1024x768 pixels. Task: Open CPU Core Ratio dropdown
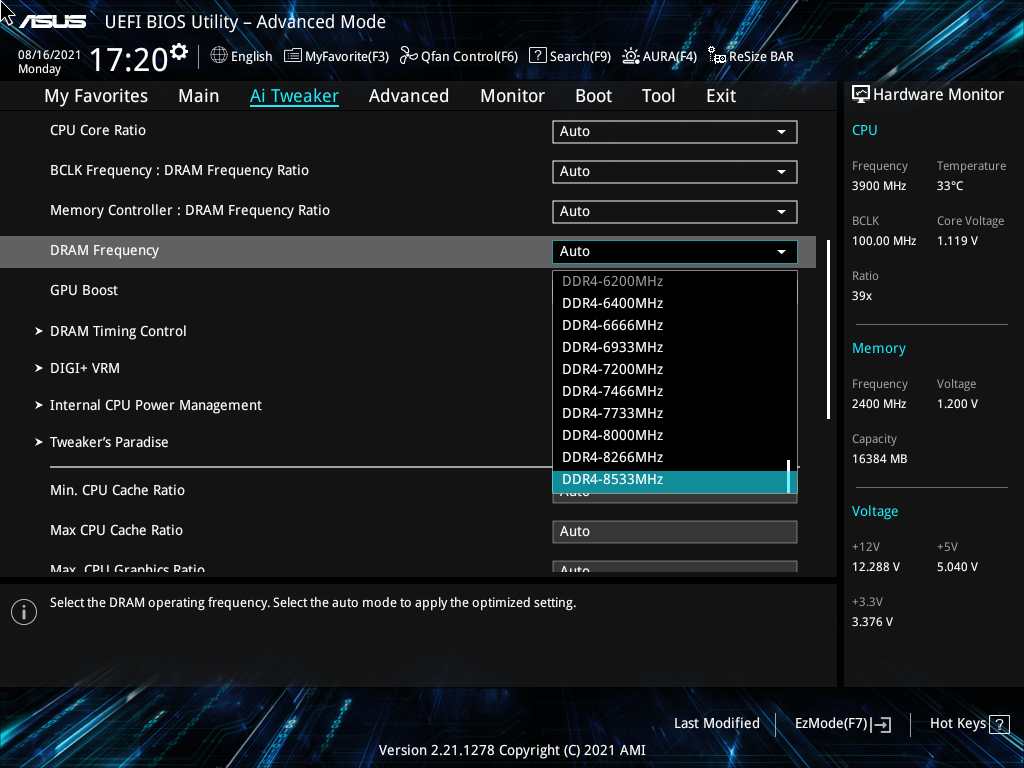[x=675, y=131]
